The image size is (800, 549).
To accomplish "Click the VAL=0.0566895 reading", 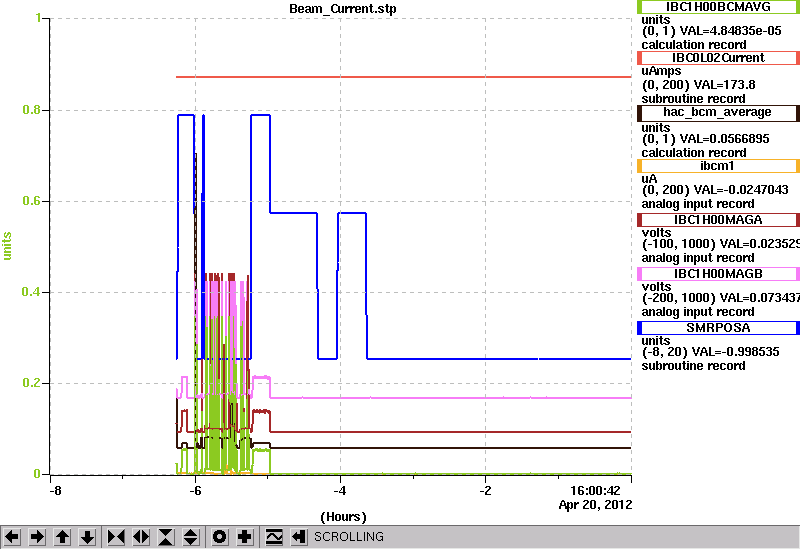I will [724, 139].
